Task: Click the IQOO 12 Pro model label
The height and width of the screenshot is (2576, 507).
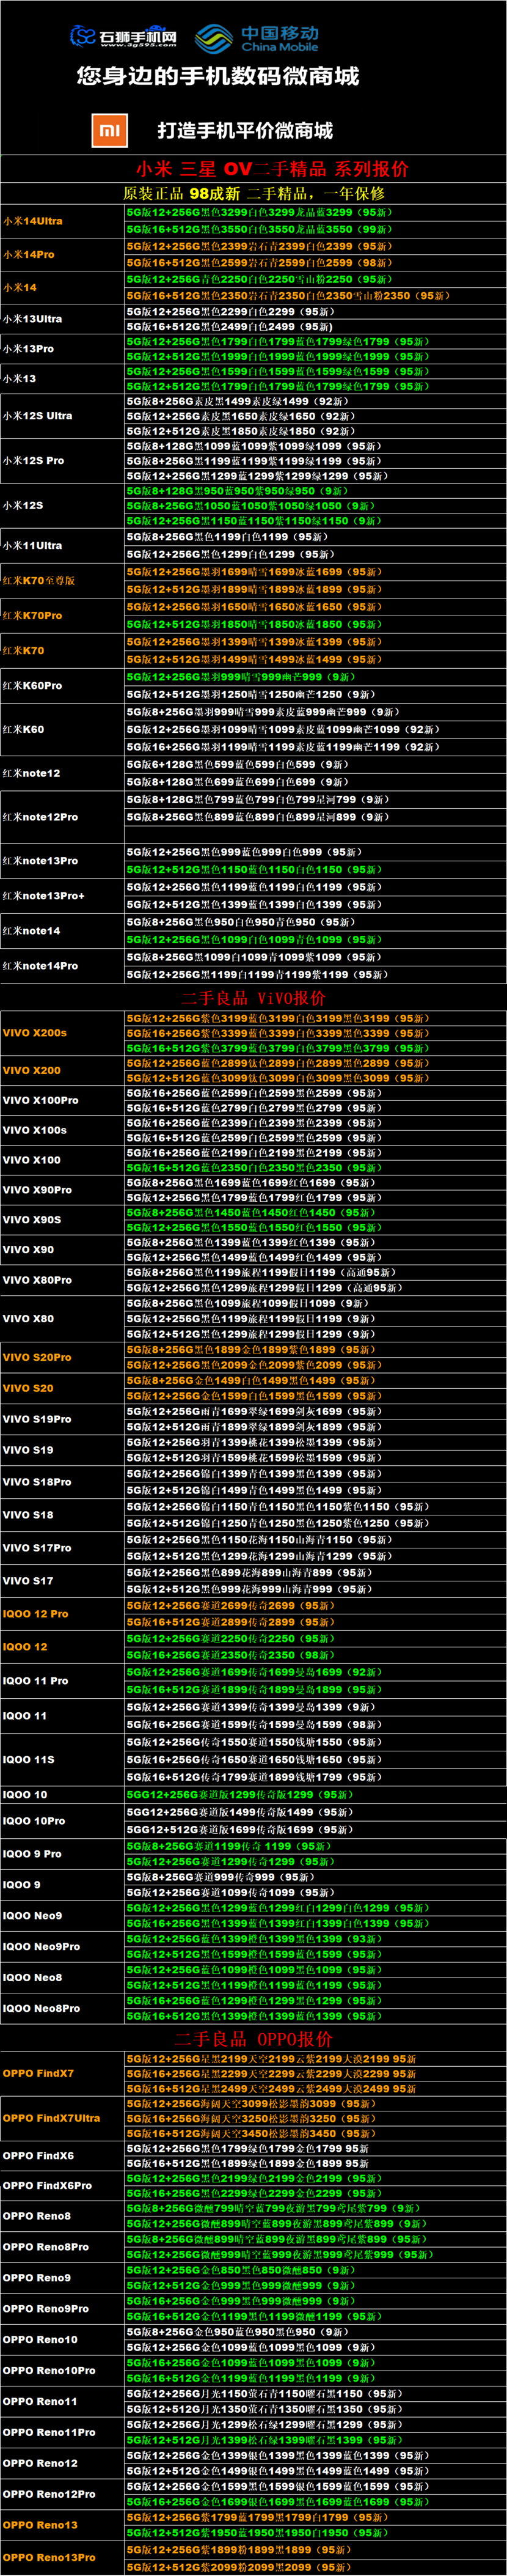Action: [36, 1613]
